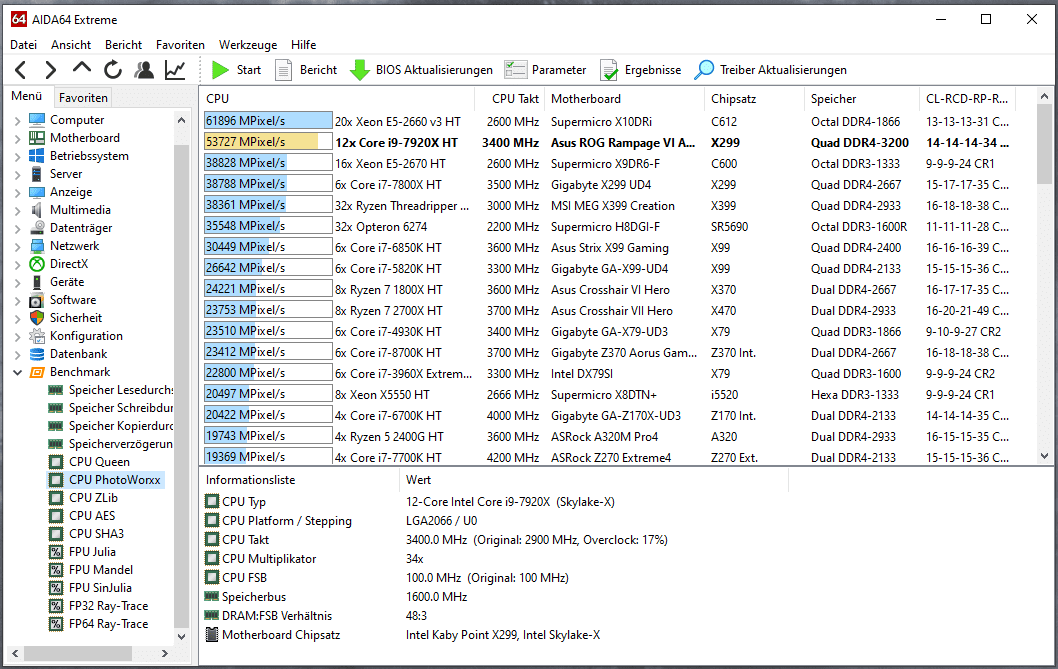Open Speicherverzögerung benchmark

coord(111,444)
